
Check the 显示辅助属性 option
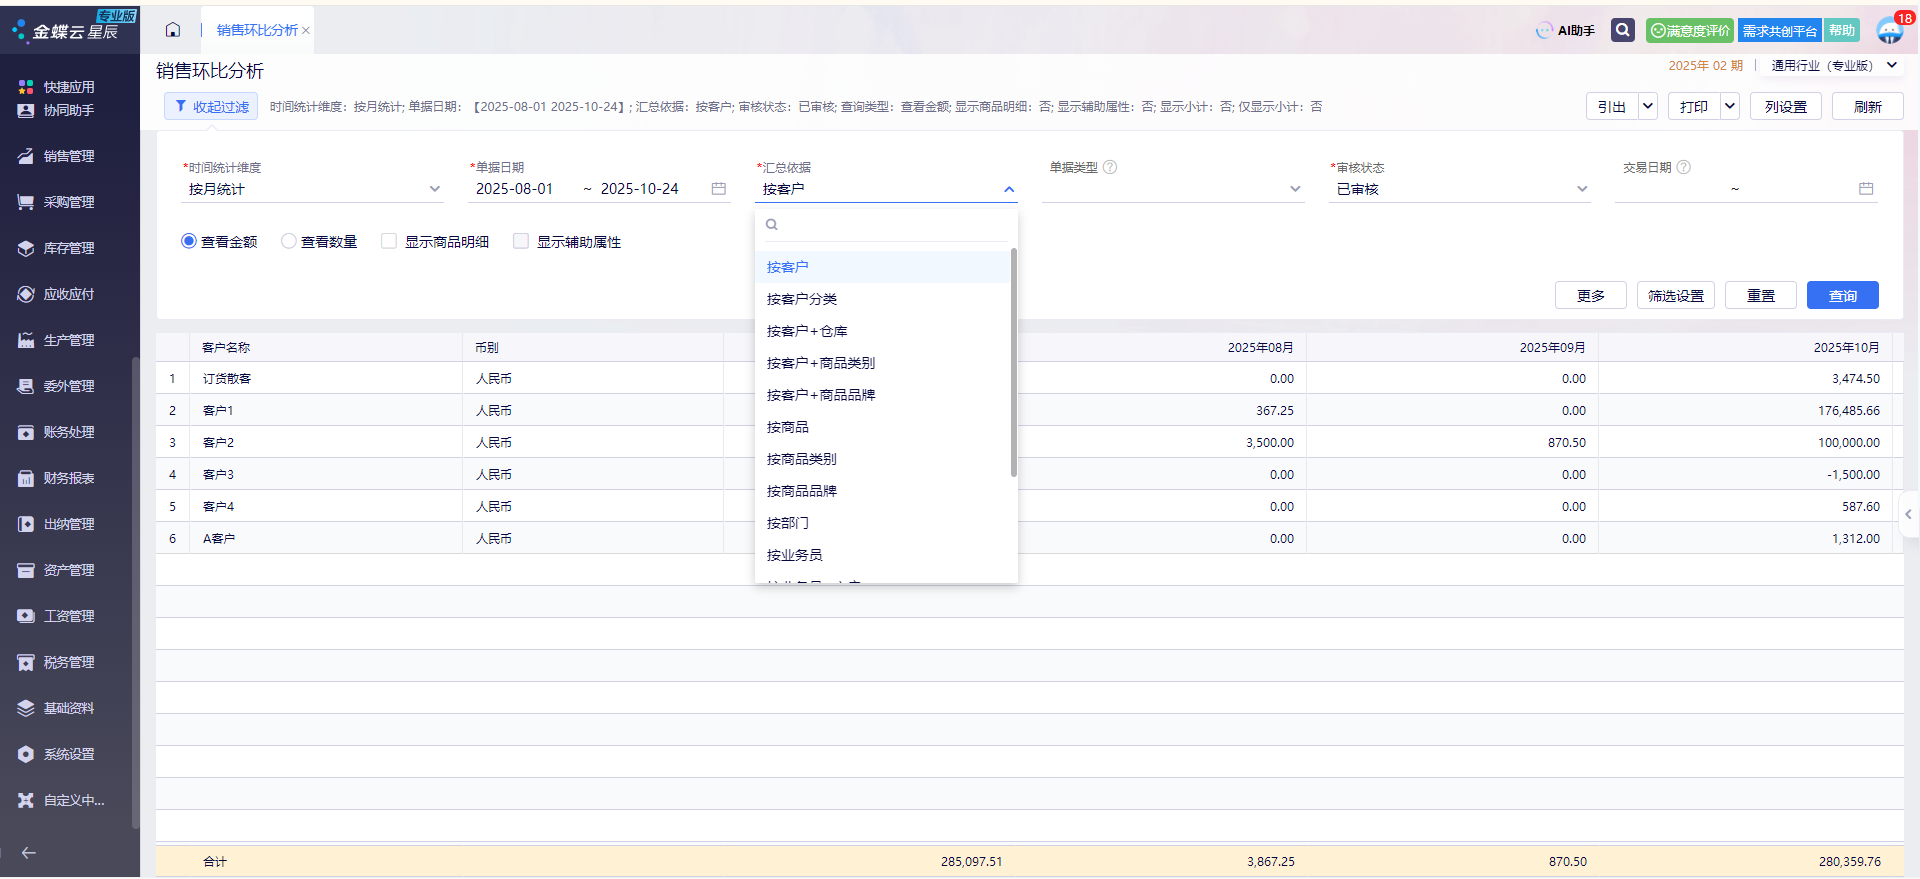tap(521, 241)
